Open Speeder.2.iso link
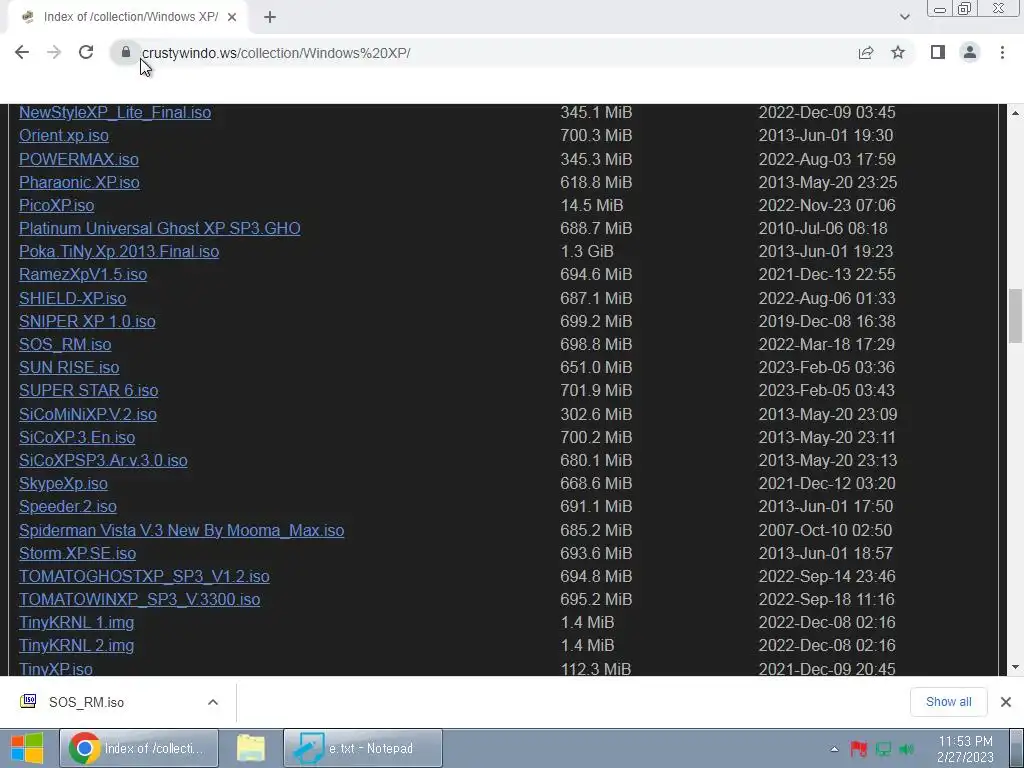This screenshot has width=1024, height=768. click(68, 506)
